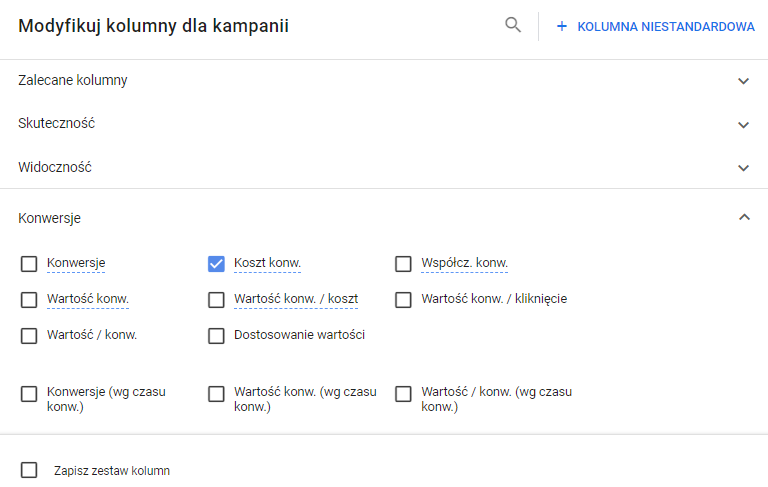The width and height of the screenshot is (768, 487).
Task: Expand the Zalecane kolumny section chevron
Action: 743,81
